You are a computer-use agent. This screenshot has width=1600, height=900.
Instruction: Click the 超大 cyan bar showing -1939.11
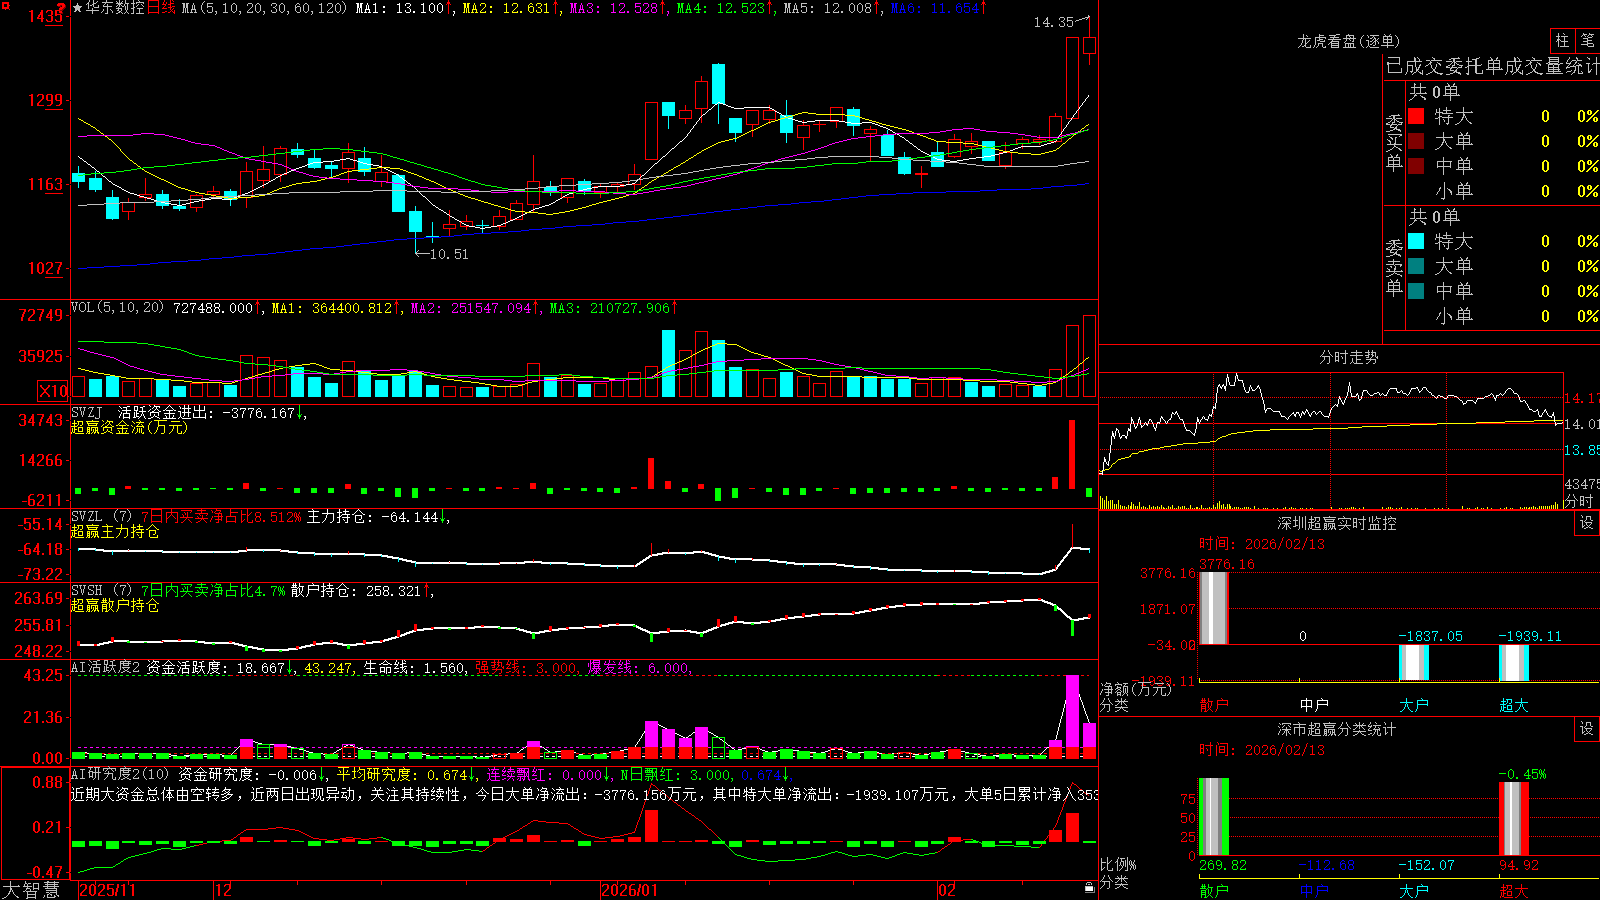[1513, 663]
